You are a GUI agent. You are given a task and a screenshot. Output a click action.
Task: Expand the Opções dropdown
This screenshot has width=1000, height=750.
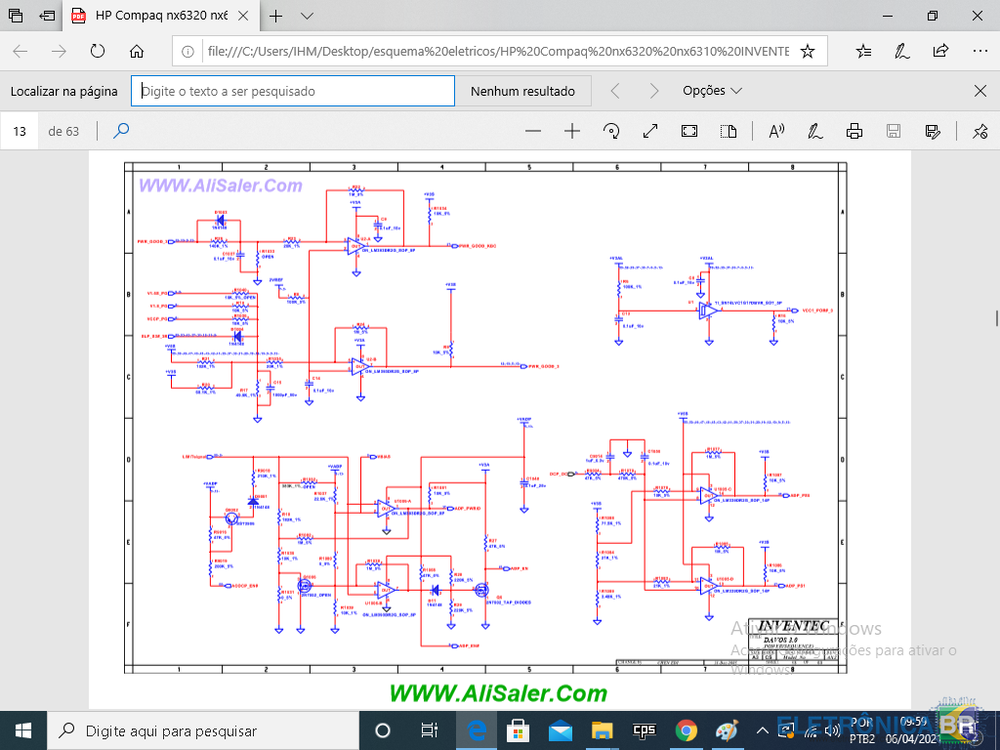tap(712, 91)
